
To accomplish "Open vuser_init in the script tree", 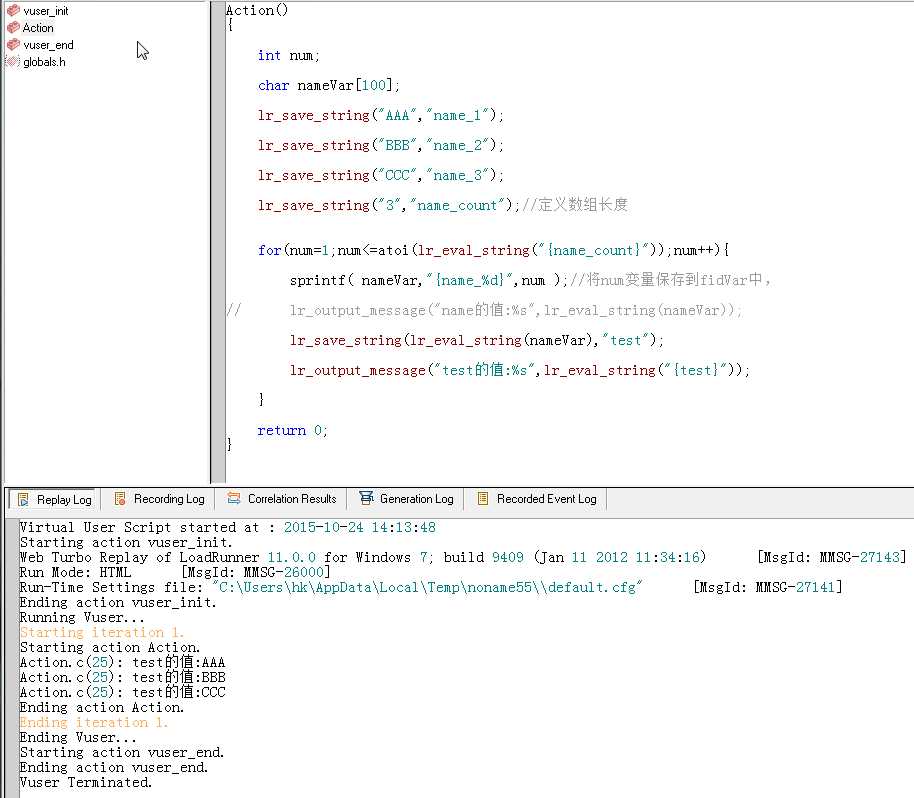I will click(x=45, y=11).
